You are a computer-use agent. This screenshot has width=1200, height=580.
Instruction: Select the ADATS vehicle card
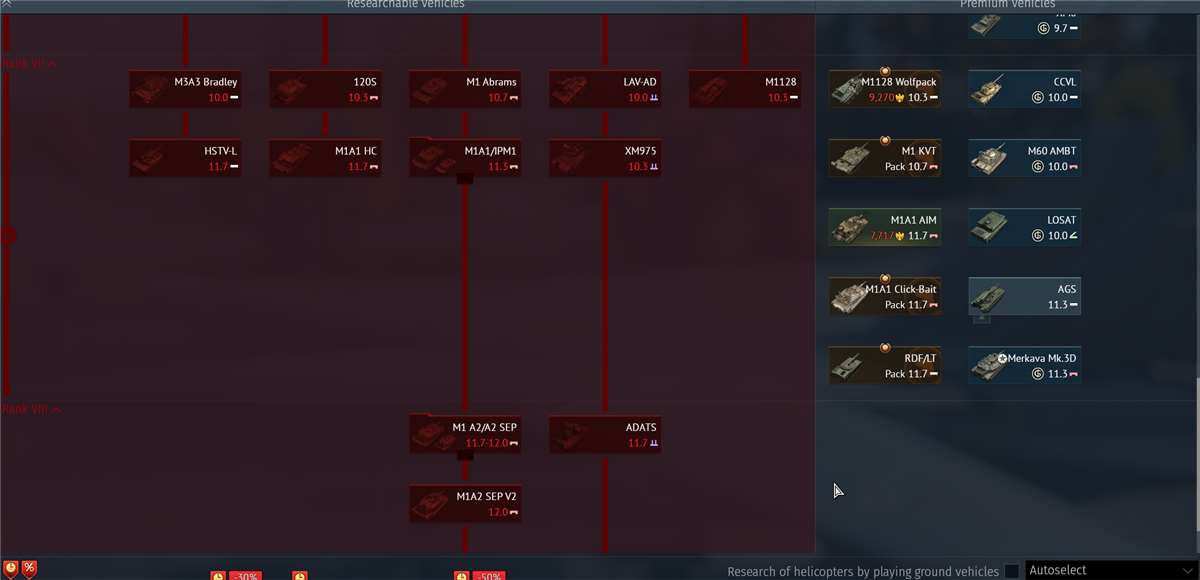[605, 434]
